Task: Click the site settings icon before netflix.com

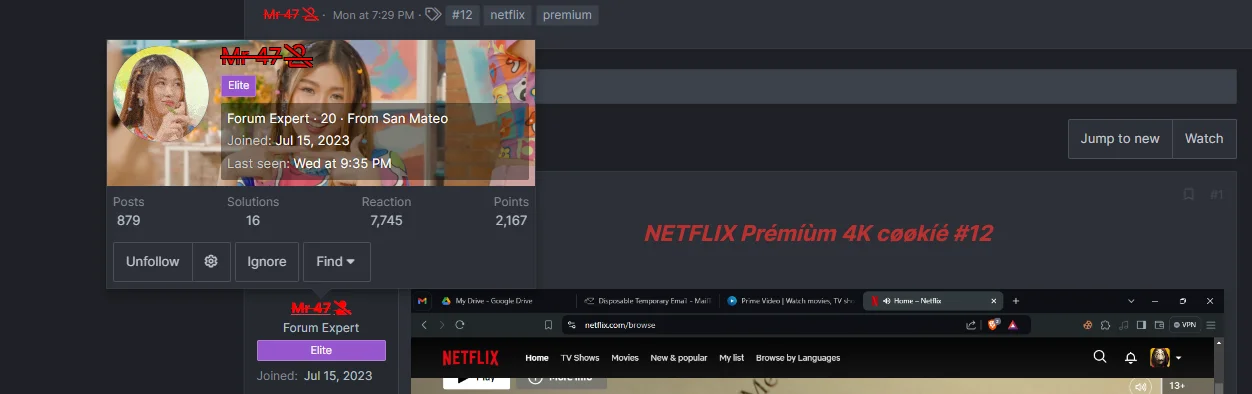Action: point(571,325)
